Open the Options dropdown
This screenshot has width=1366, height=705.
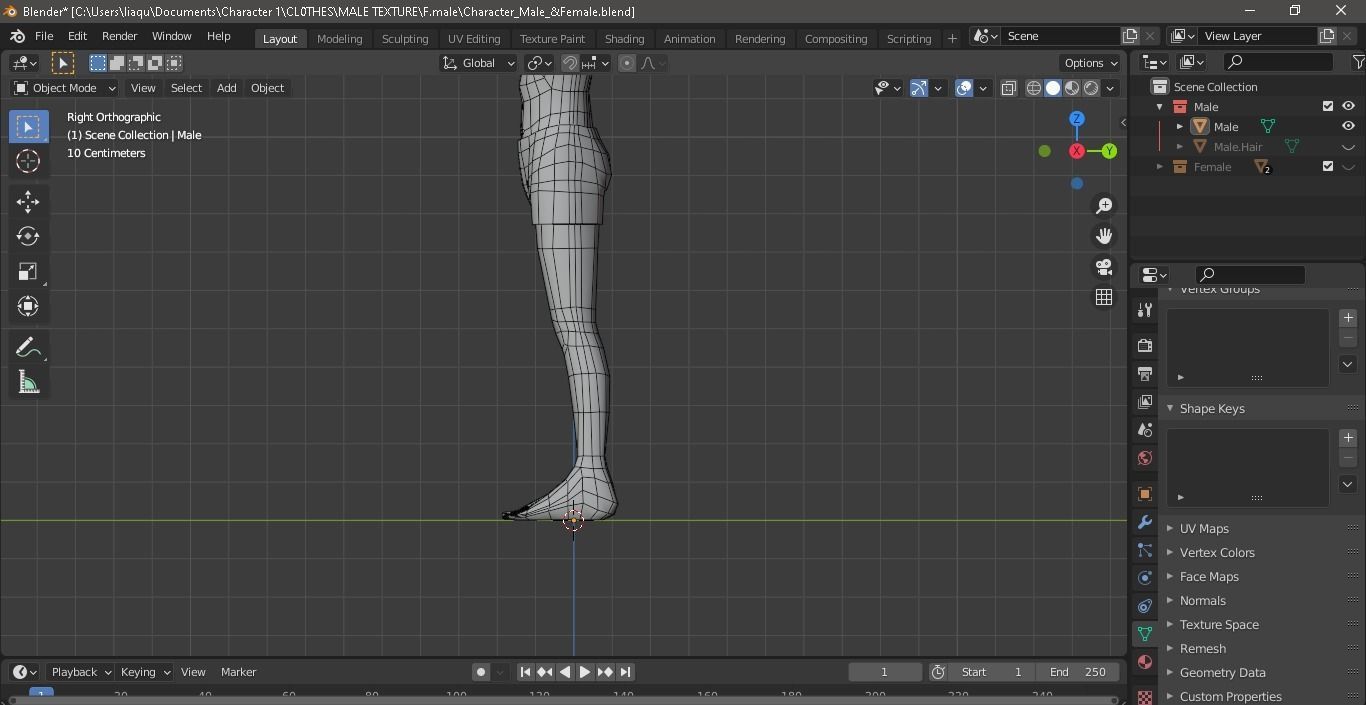(x=1091, y=63)
